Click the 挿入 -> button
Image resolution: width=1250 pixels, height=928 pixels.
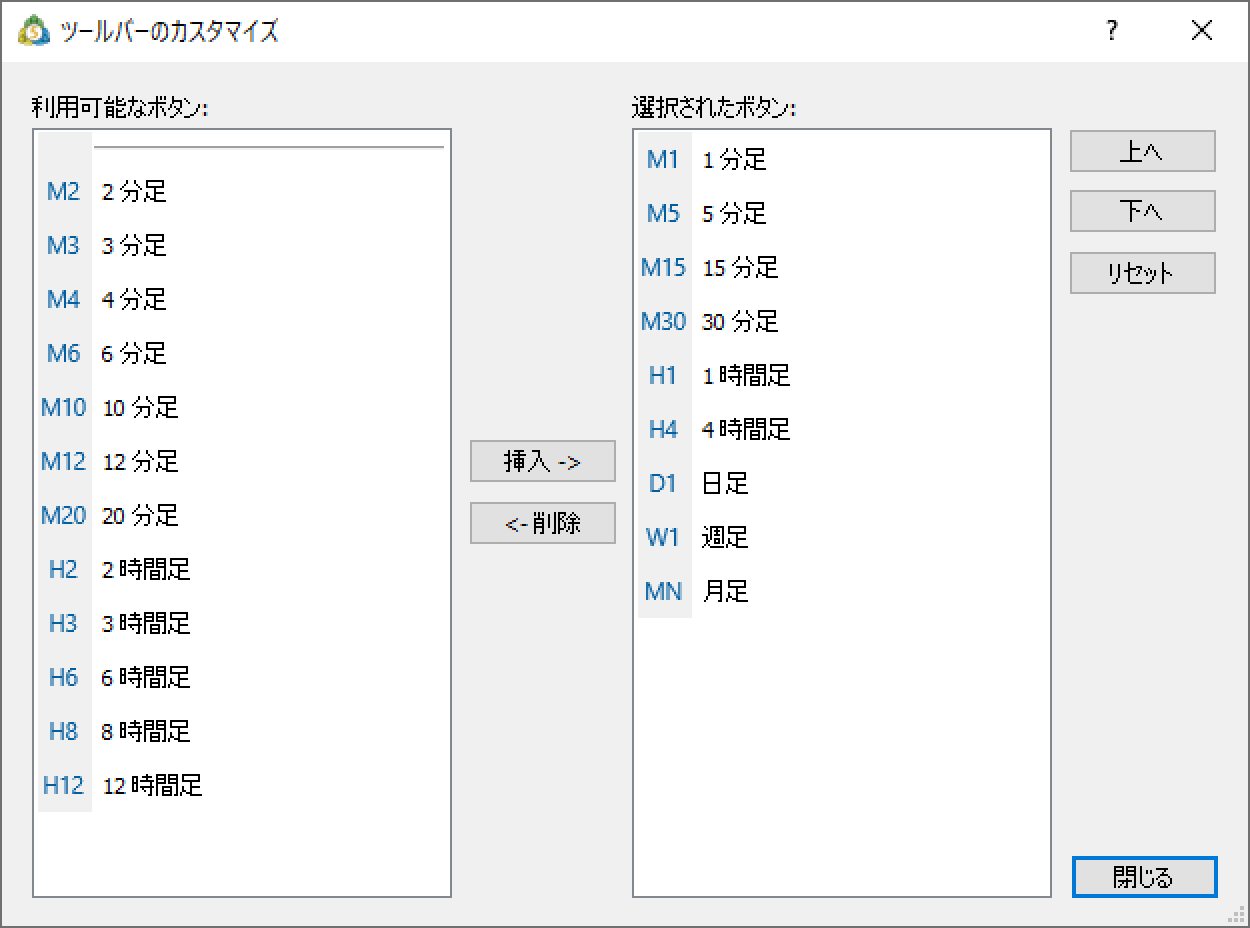coord(543,462)
